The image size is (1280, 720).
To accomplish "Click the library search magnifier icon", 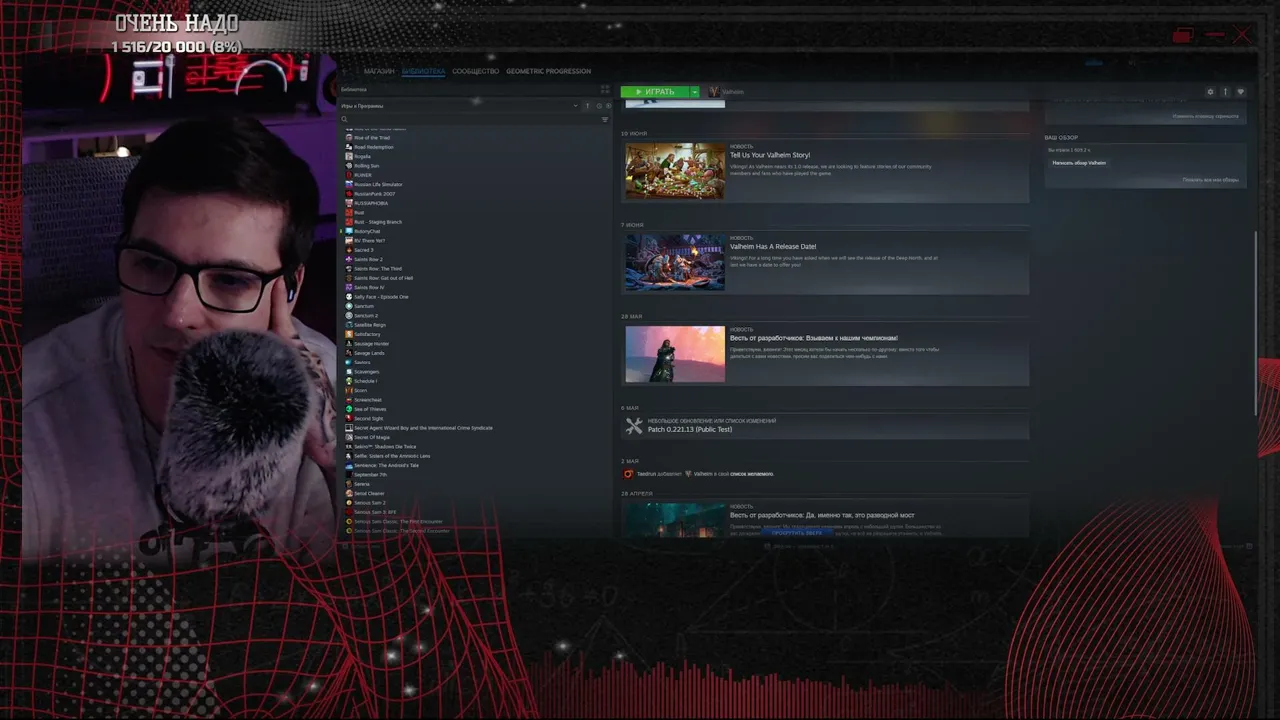I will click(345, 119).
